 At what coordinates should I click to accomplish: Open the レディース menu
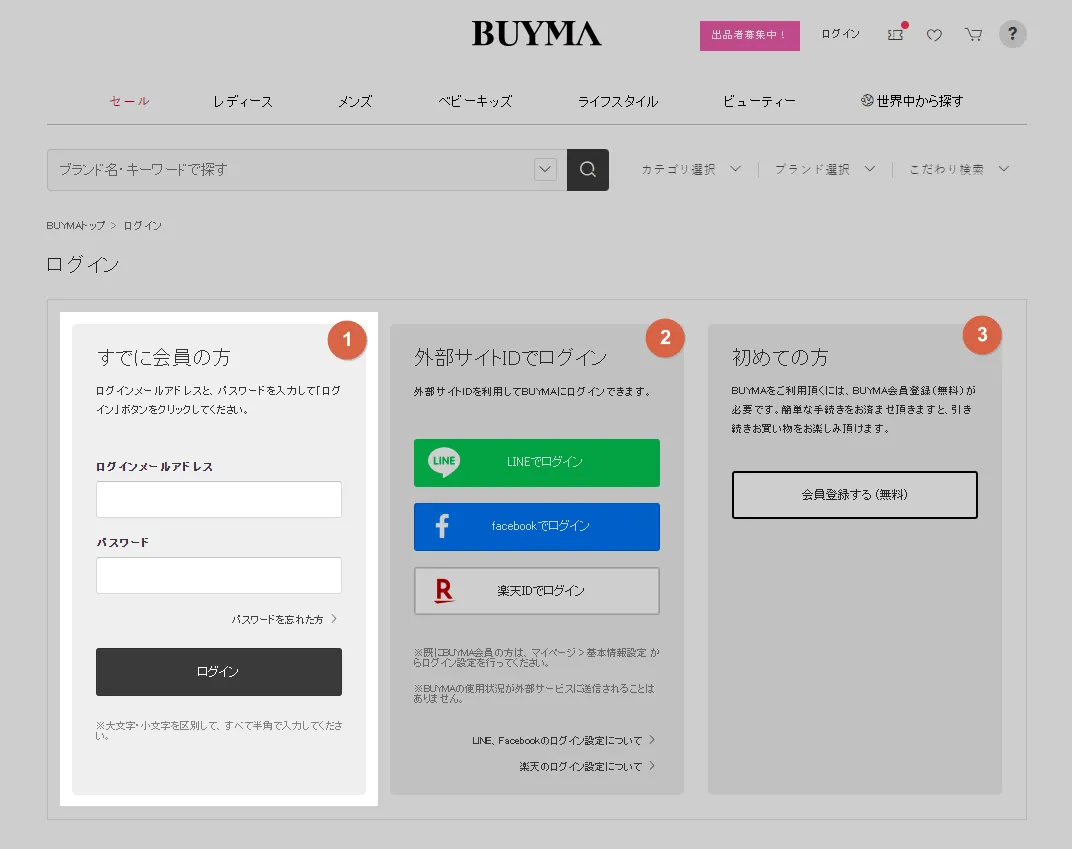click(243, 101)
